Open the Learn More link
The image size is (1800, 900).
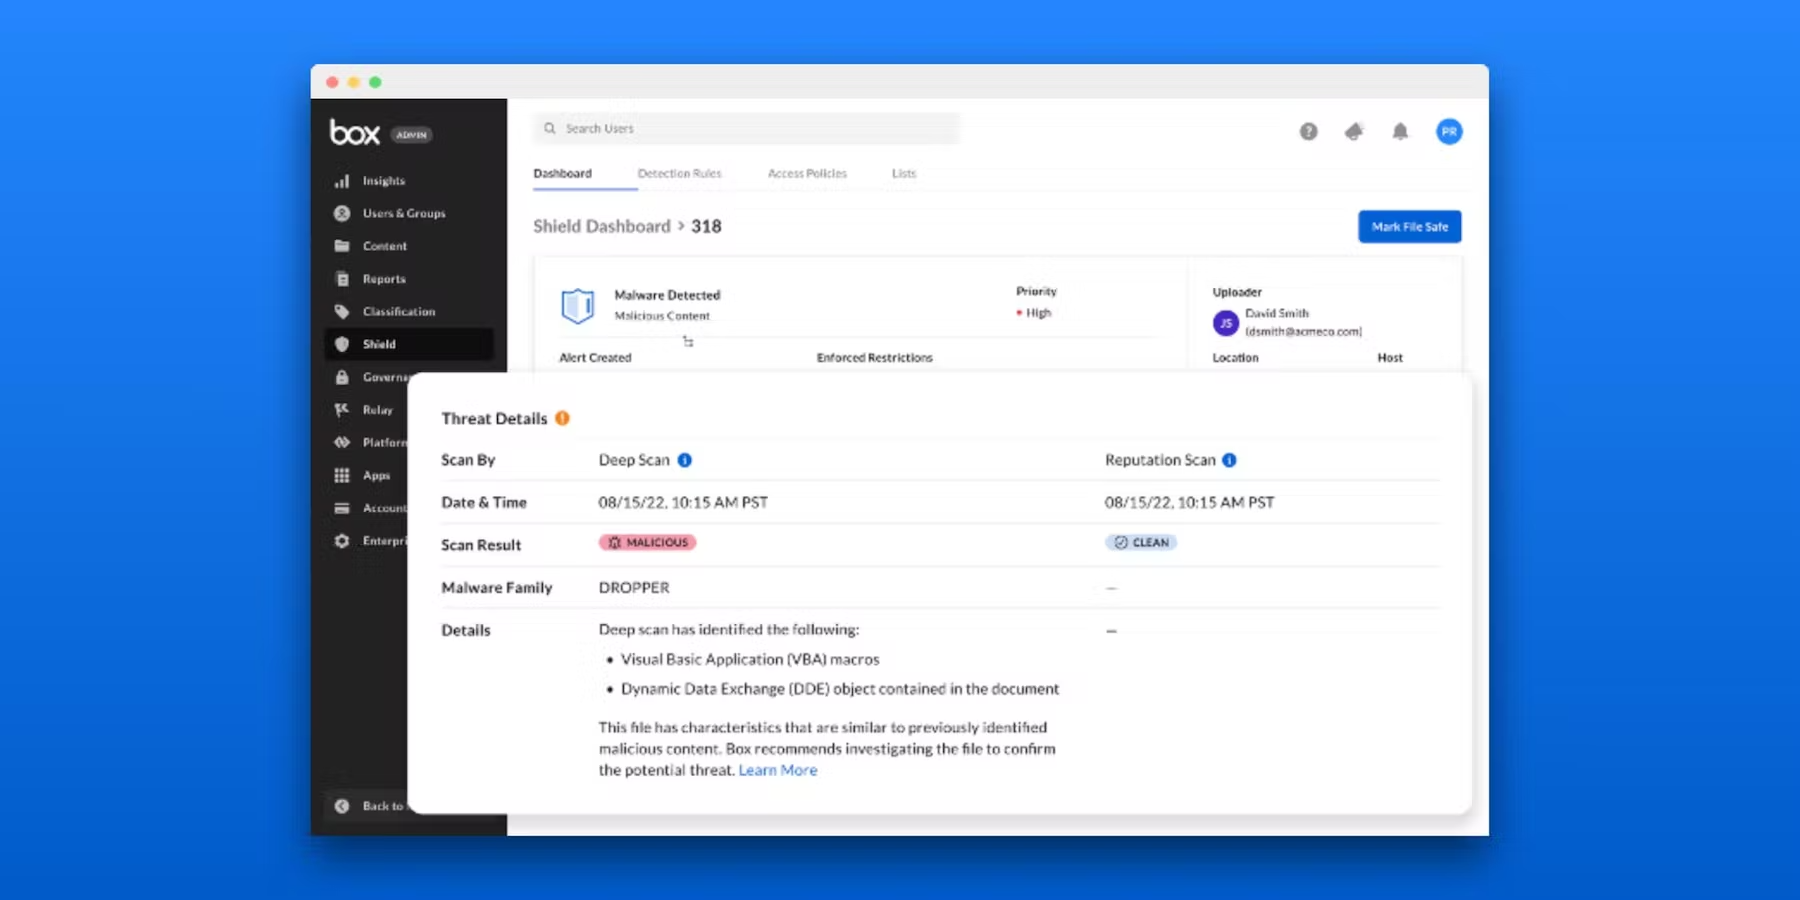click(x=777, y=770)
